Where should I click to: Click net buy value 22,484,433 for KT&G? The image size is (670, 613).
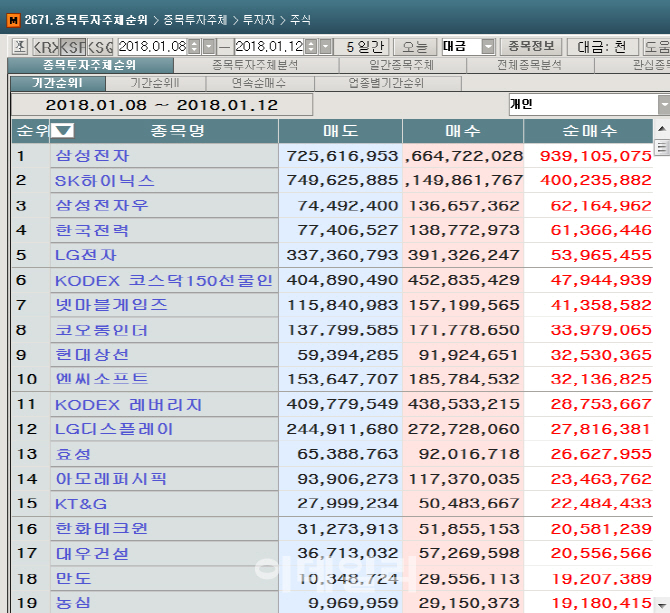(x=601, y=504)
